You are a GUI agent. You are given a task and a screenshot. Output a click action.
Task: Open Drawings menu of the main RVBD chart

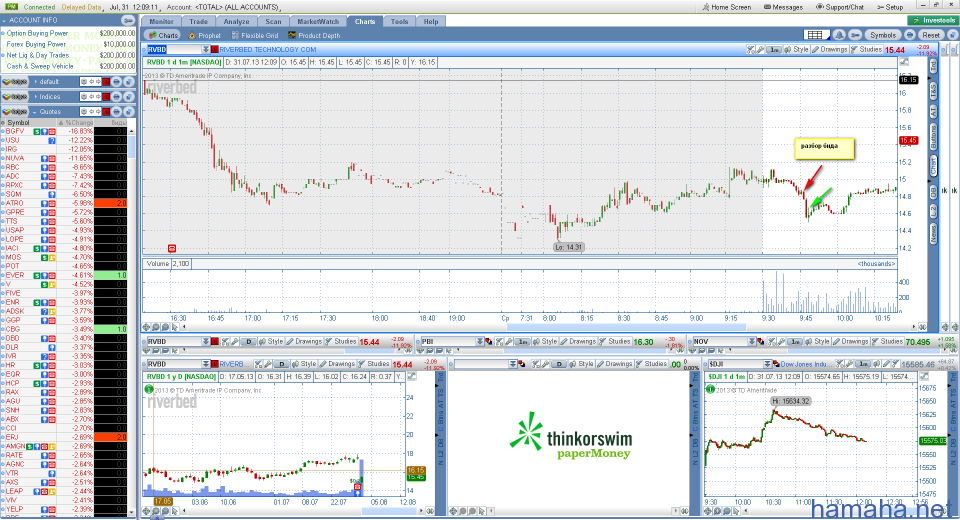pos(830,50)
